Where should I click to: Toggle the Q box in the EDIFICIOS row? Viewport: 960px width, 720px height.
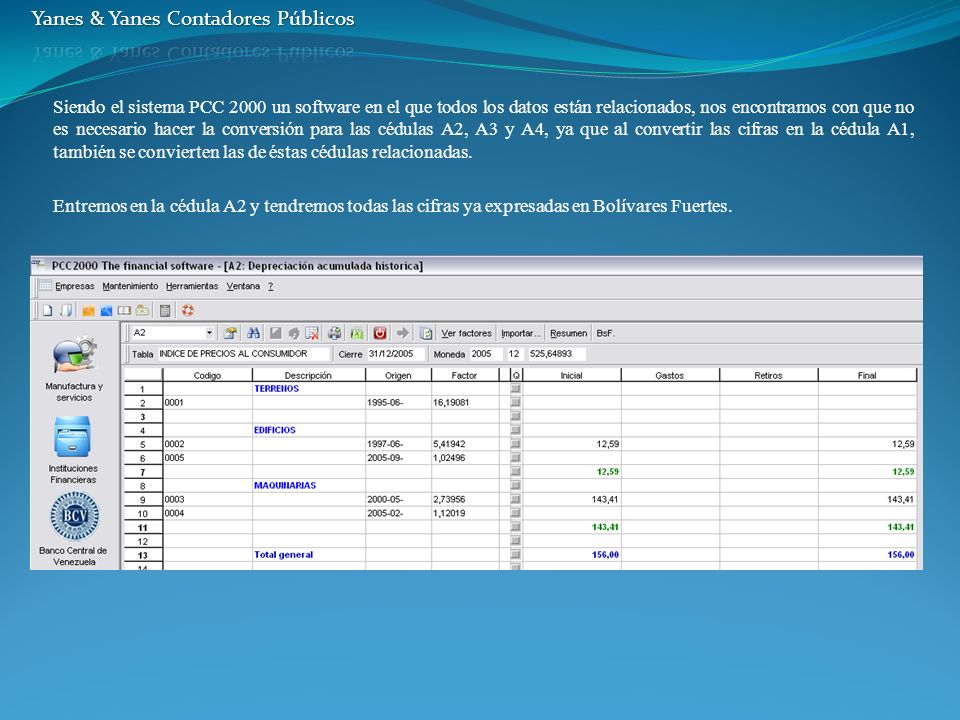516,430
